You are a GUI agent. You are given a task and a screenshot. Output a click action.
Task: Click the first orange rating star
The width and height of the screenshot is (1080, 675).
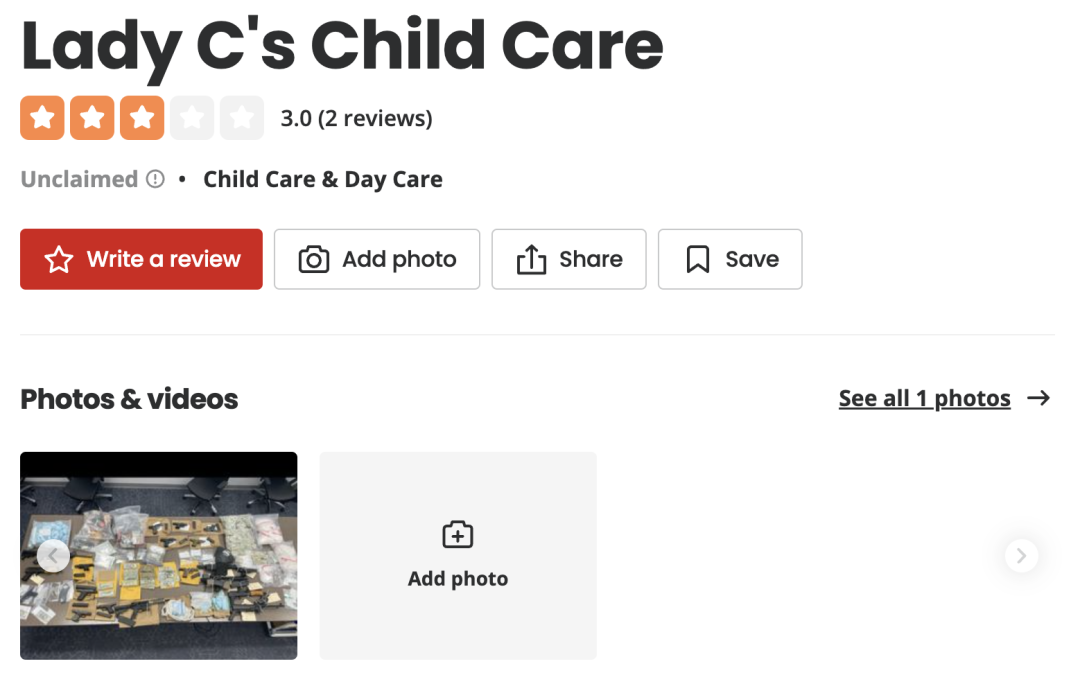(x=42, y=118)
